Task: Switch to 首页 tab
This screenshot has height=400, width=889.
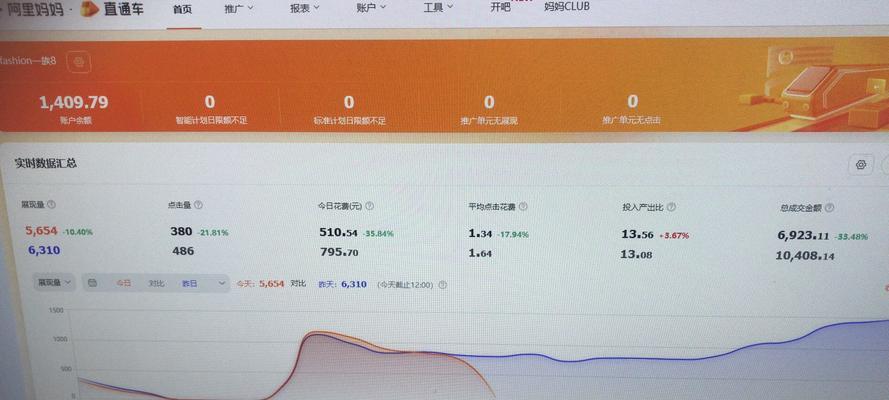Action: coord(183,9)
